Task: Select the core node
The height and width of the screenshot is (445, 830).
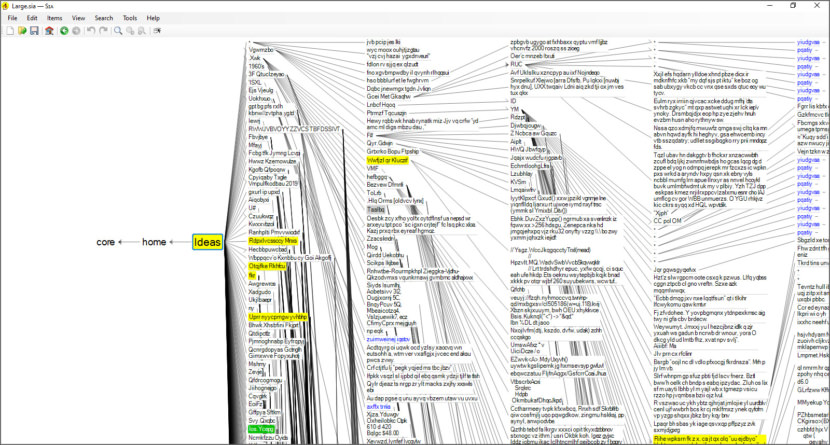Action: (105, 242)
